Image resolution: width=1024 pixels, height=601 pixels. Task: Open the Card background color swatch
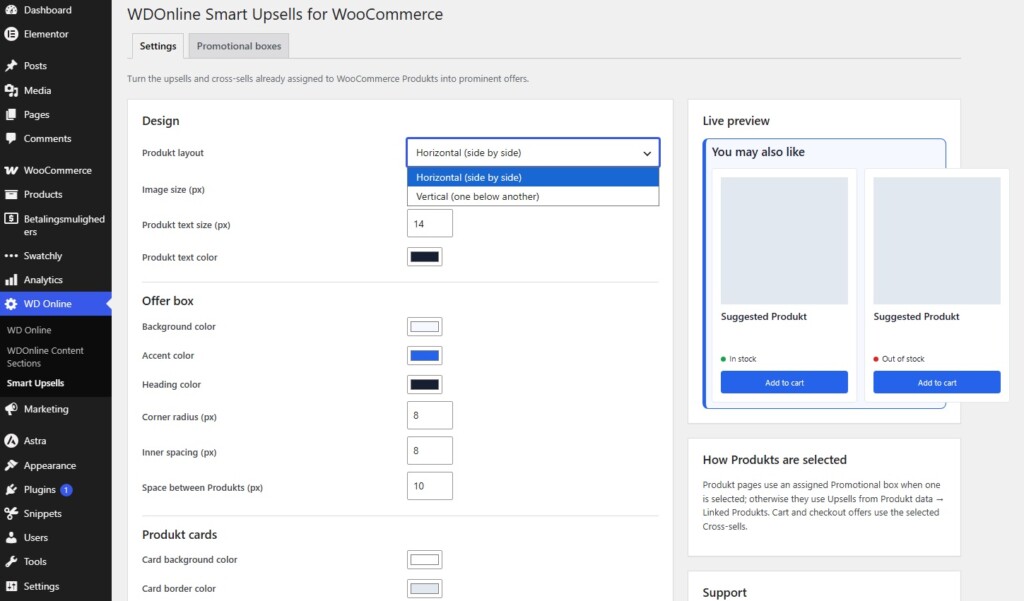pos(424,560)
